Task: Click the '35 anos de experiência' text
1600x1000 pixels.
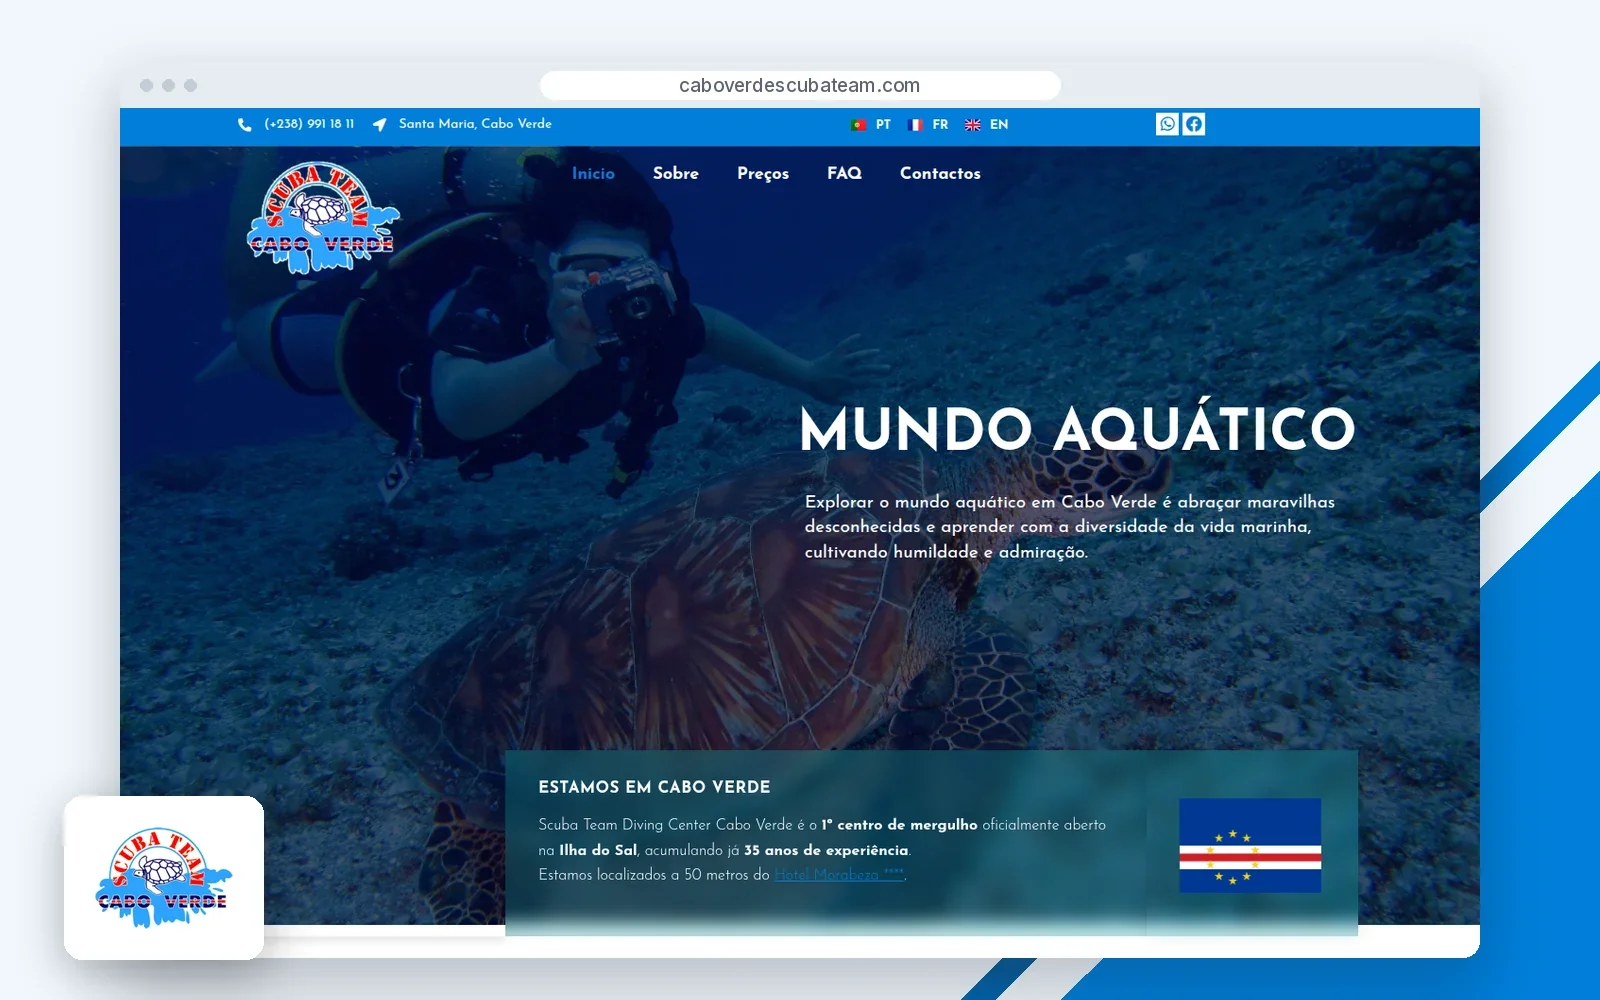Action: pos(826,850)
